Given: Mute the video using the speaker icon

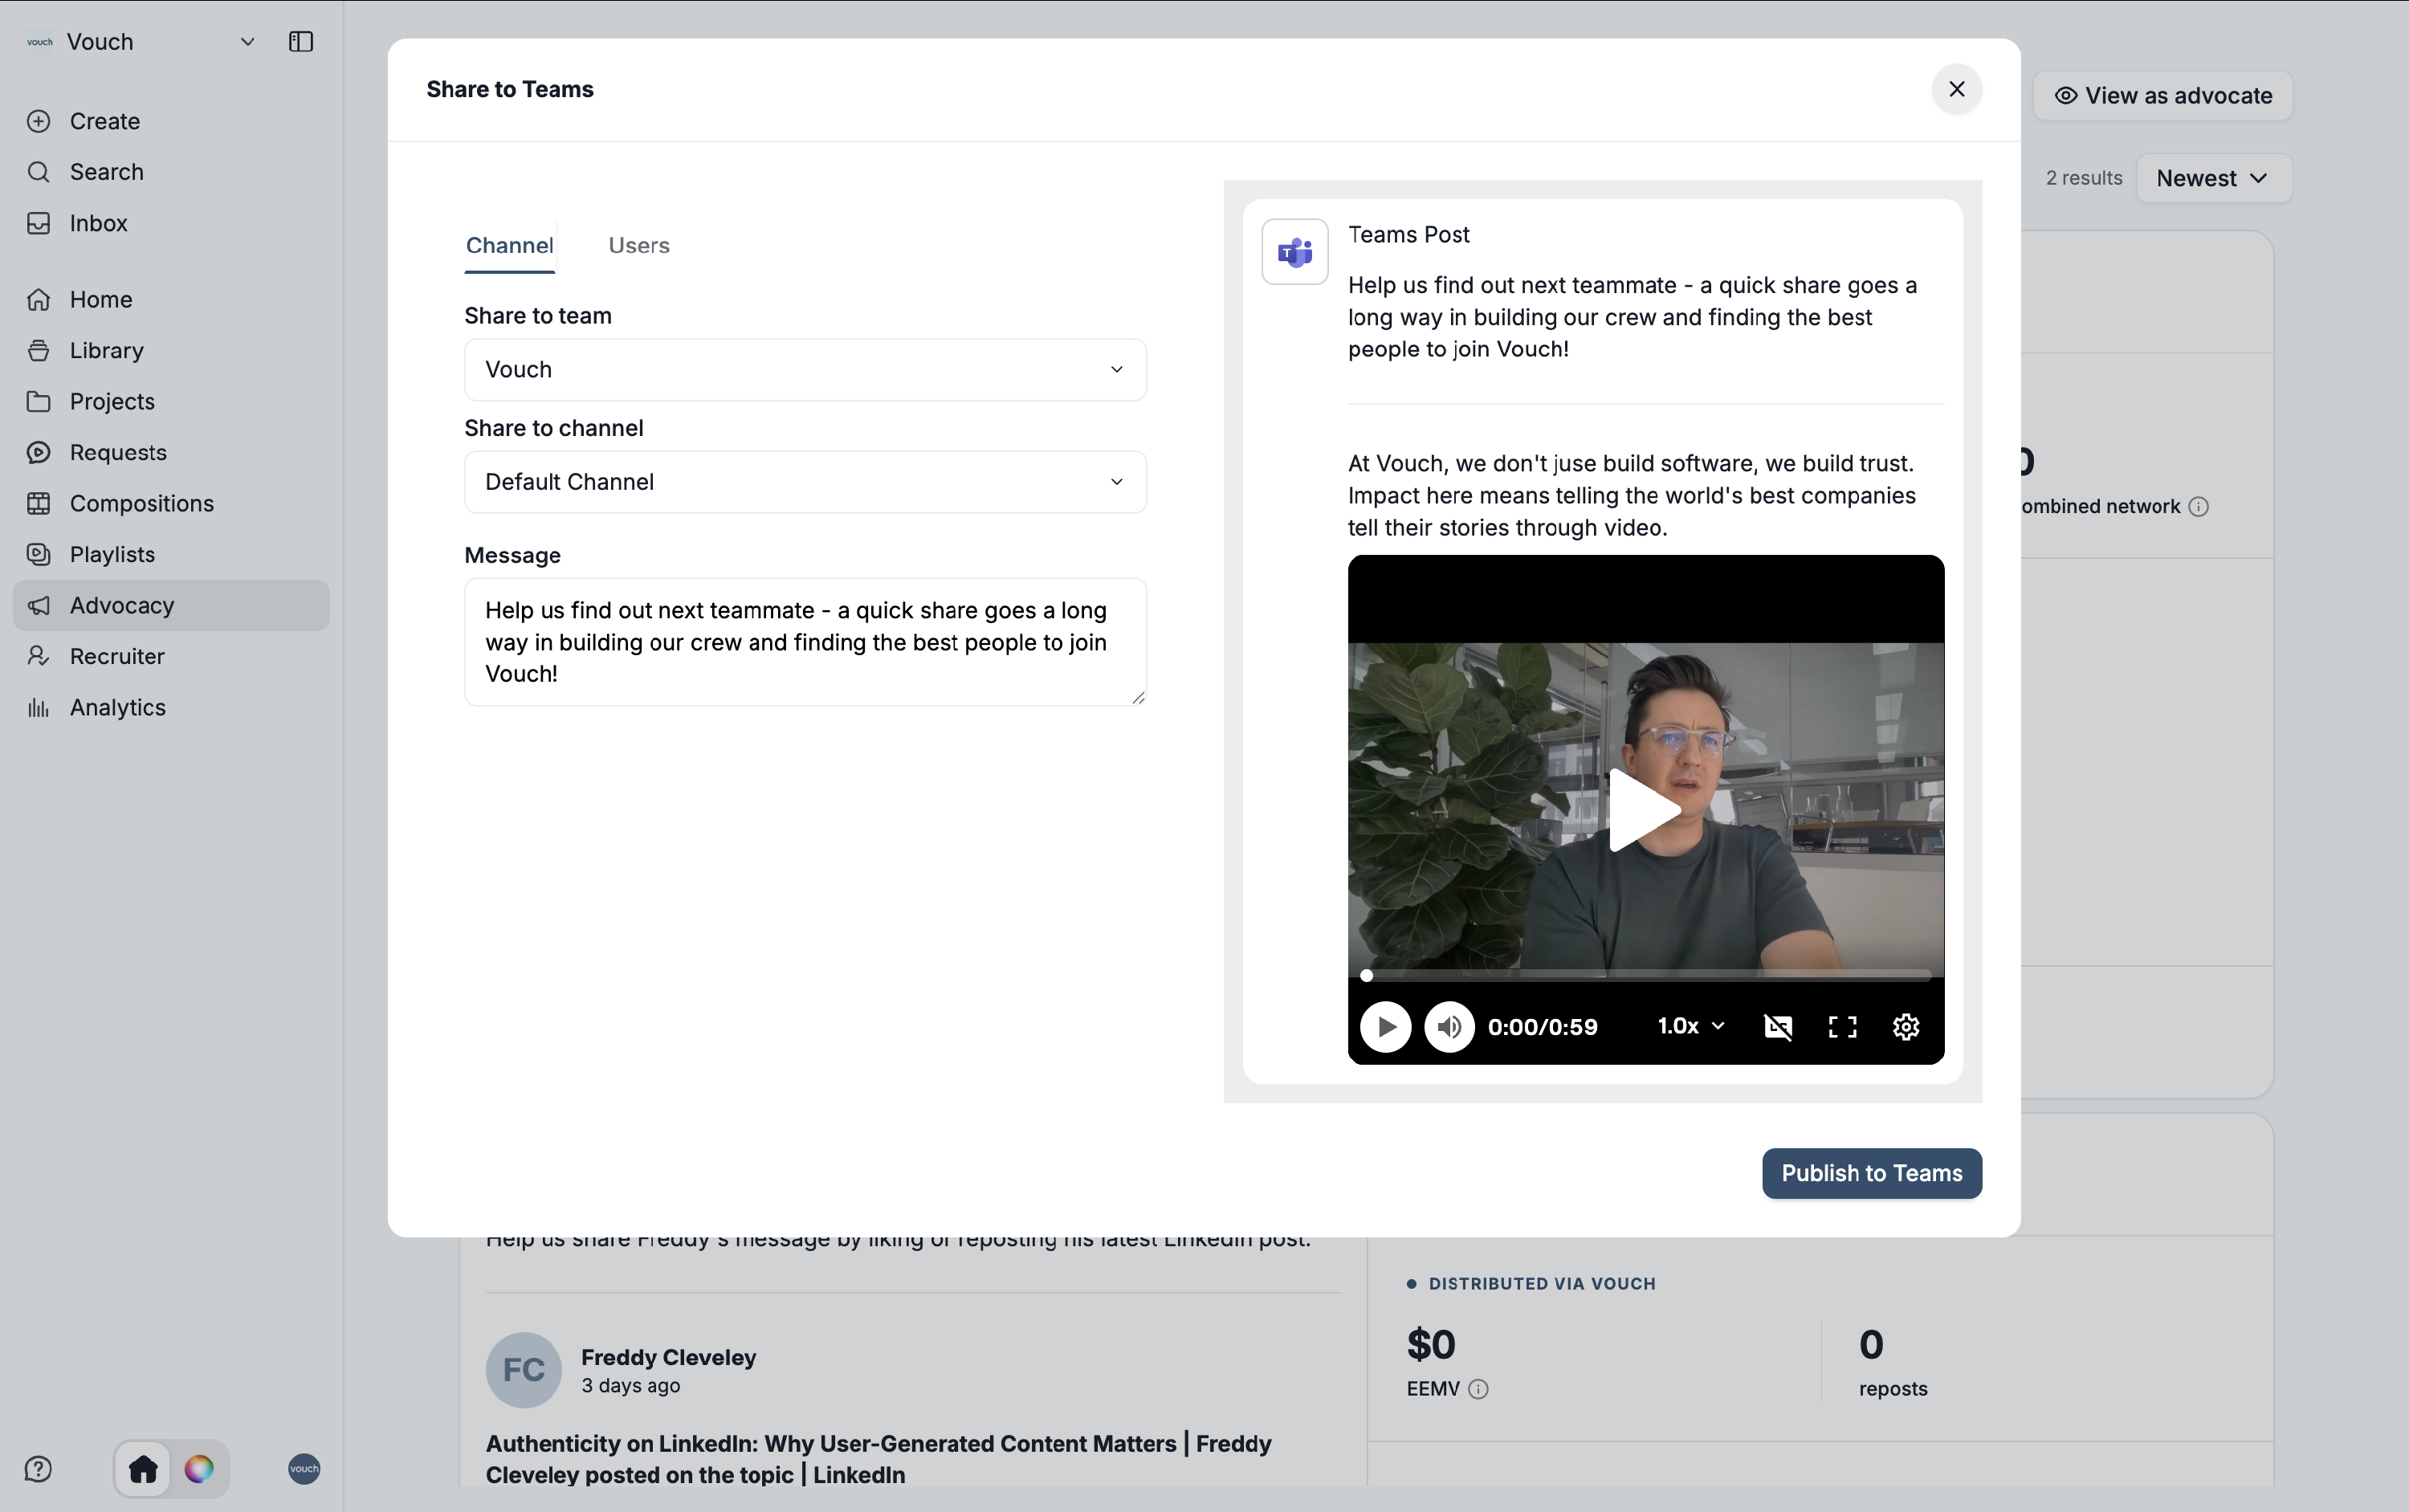Looking at the screenshot, I should (x=1449, y=1027).
